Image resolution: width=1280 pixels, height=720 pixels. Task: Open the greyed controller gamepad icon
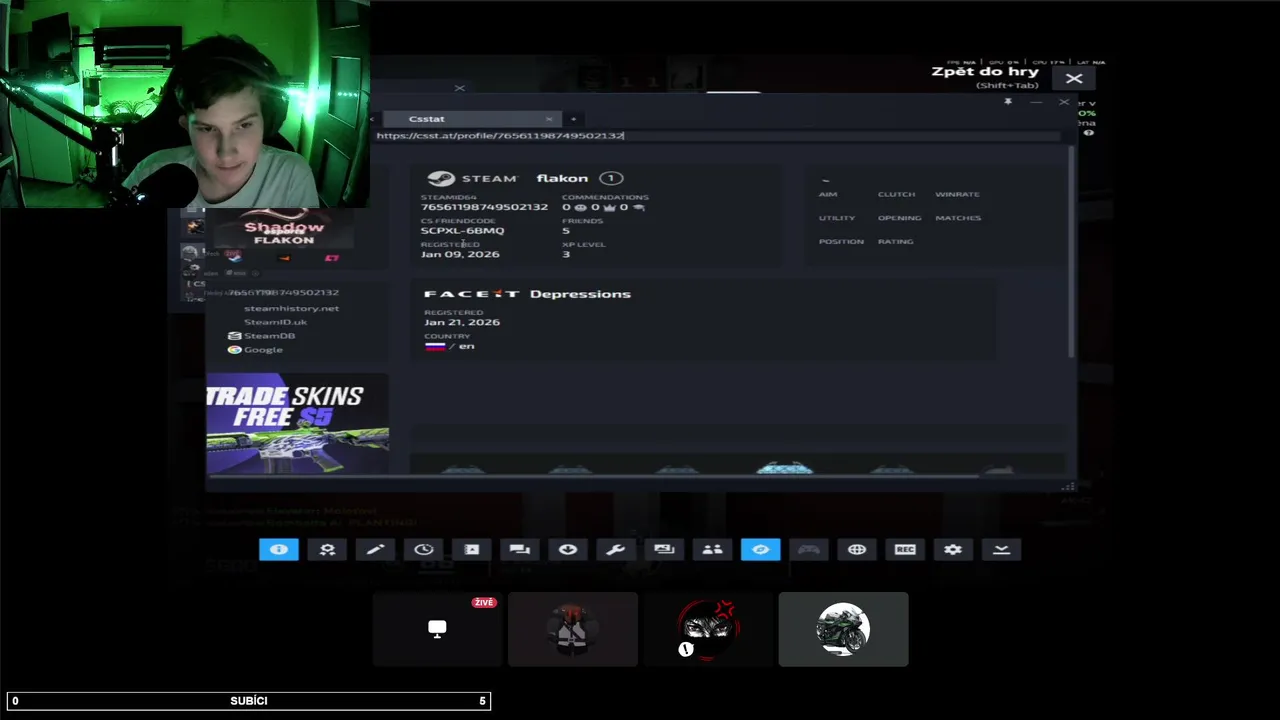pos(809,549)
